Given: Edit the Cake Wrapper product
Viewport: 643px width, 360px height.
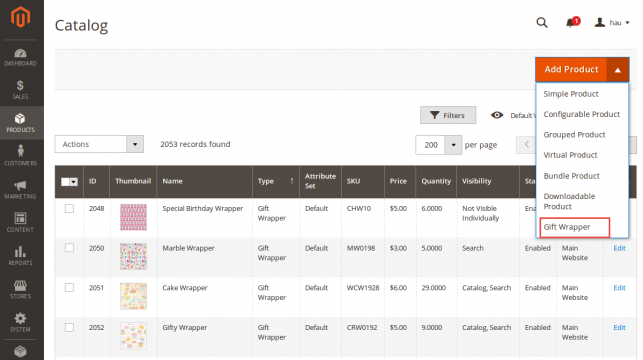Looking at the screenshot, I should coord(619,288).
